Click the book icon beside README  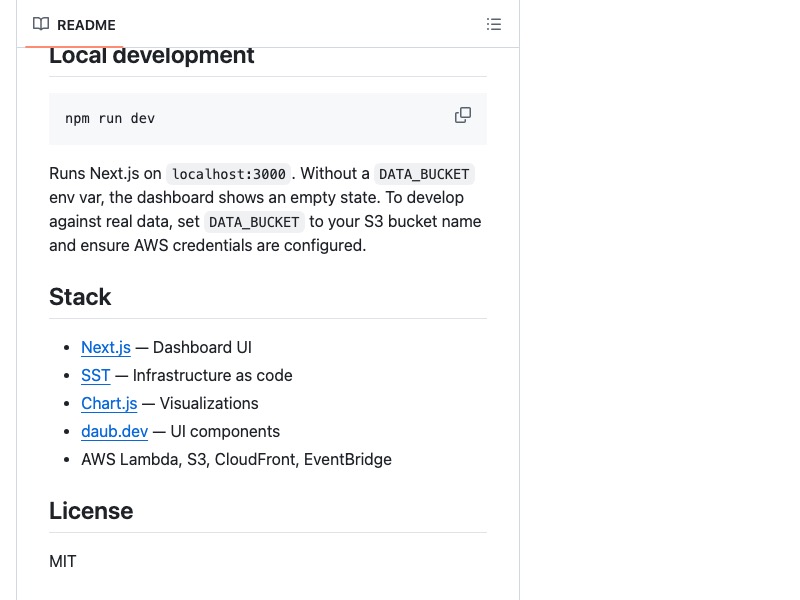(41, 24)
